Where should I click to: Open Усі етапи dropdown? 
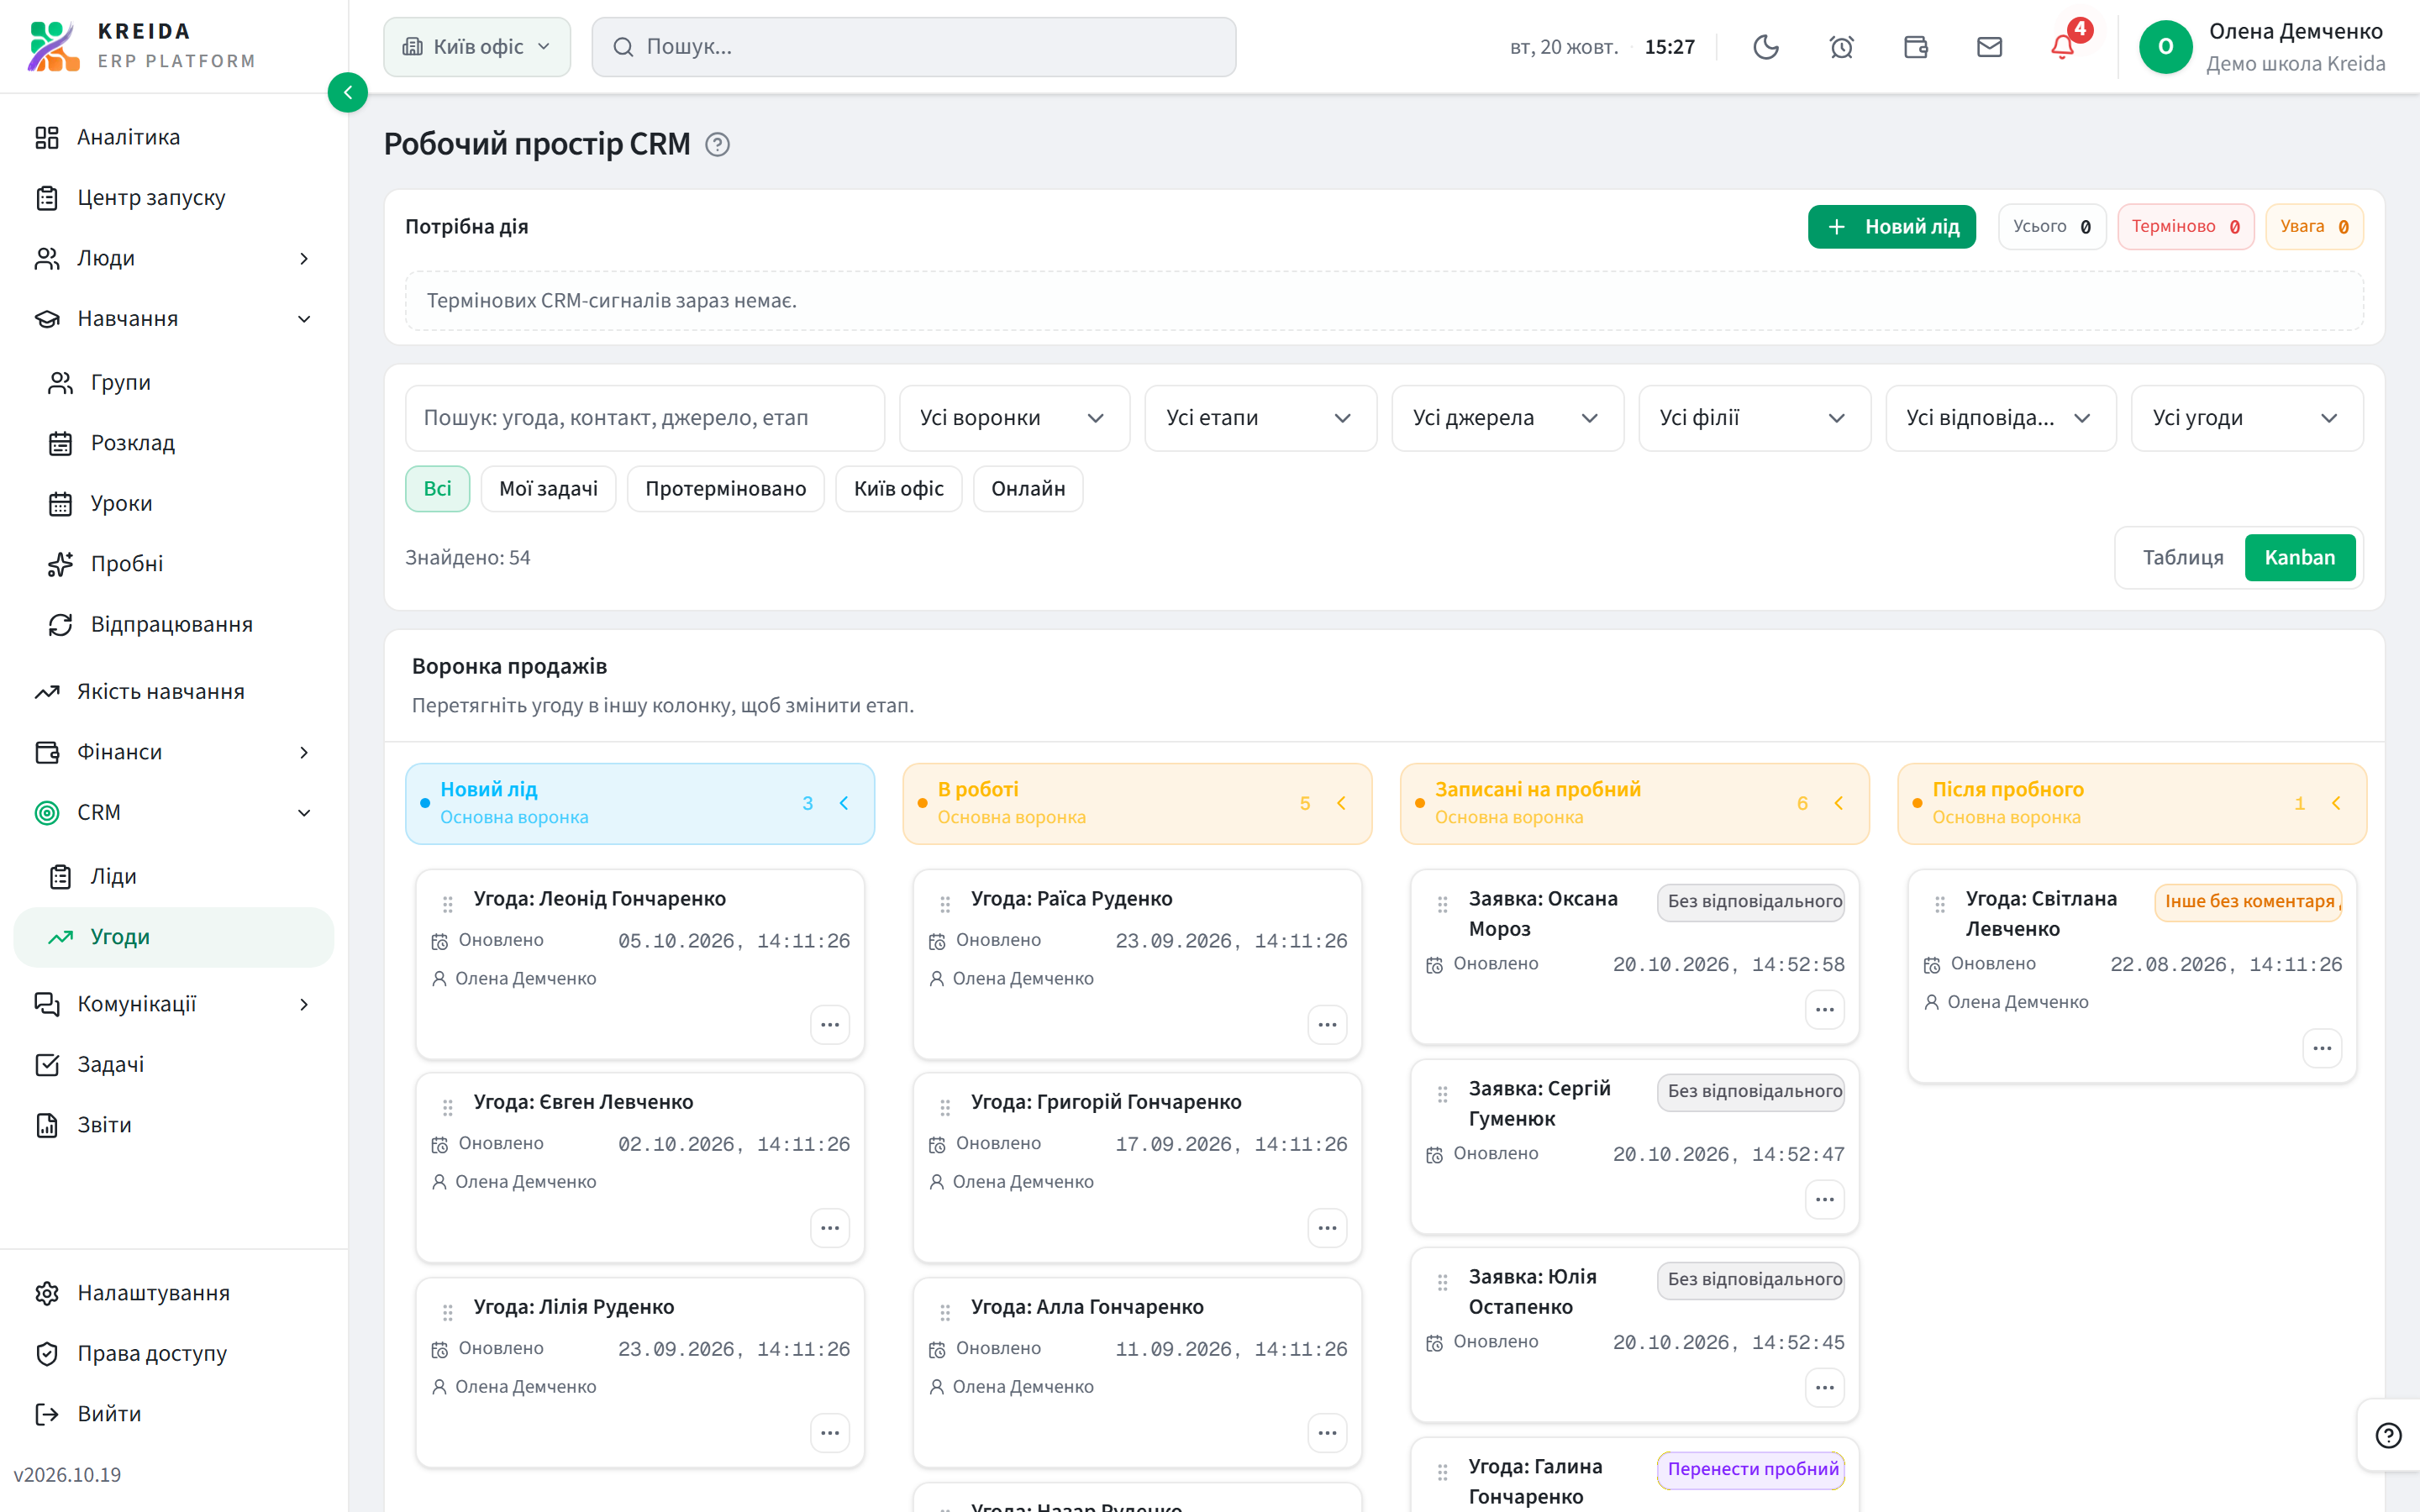click(x=1260, y=418)
